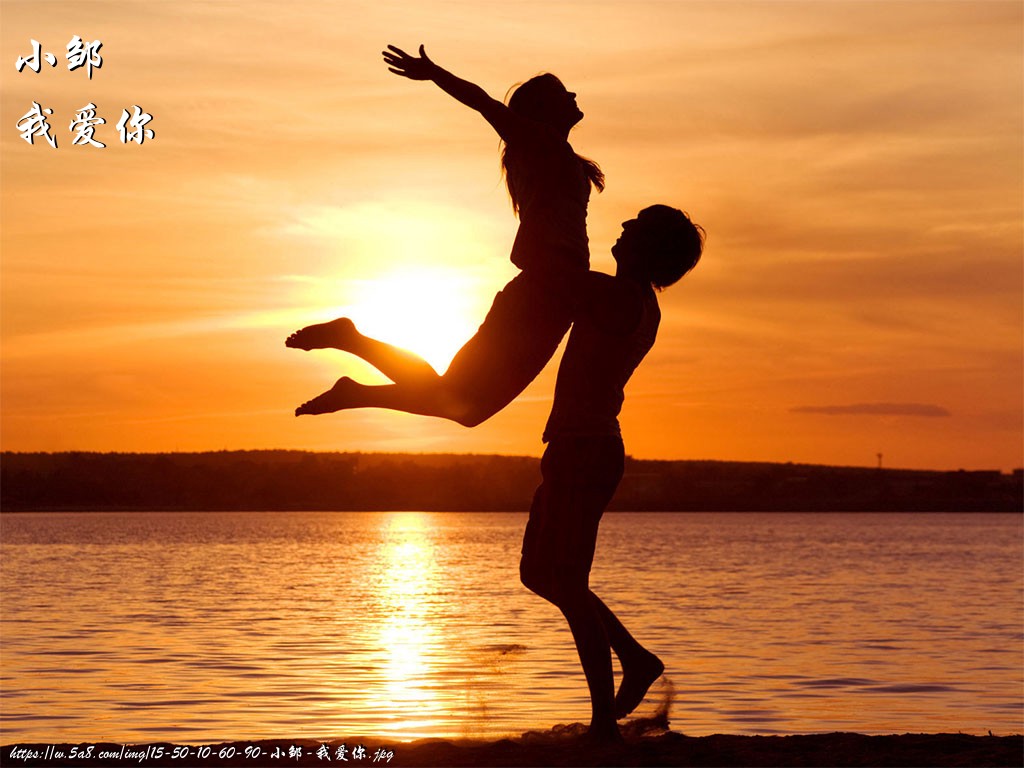The height and width of the screenshot is (768, 1024).
Task: Open the w.5a8.com image URL link
Action: (x=201, y=753)
